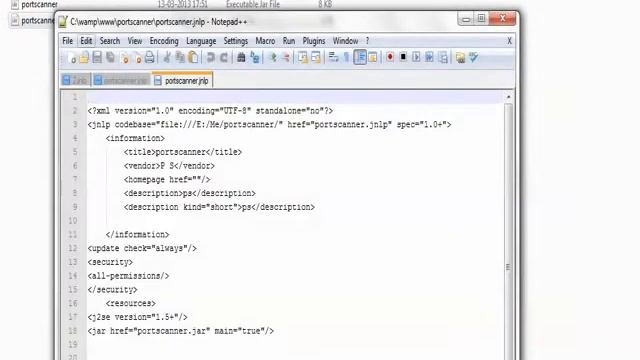Click the jnlp codebase line
The image size is (640, 360).
click(269, 124)
